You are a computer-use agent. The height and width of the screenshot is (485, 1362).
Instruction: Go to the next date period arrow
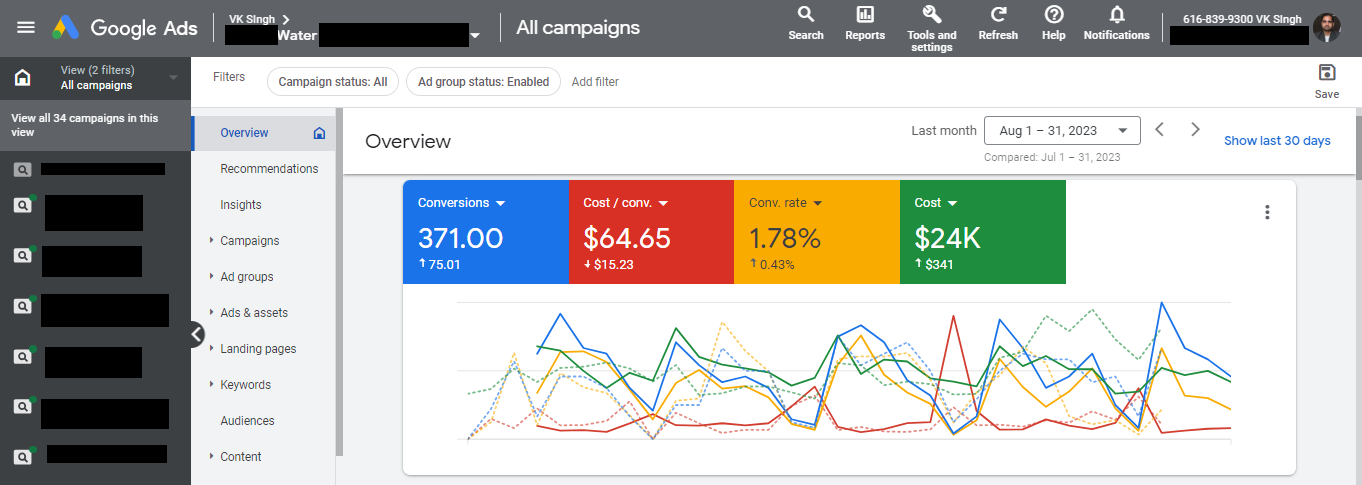click(x=1195, y=129)
